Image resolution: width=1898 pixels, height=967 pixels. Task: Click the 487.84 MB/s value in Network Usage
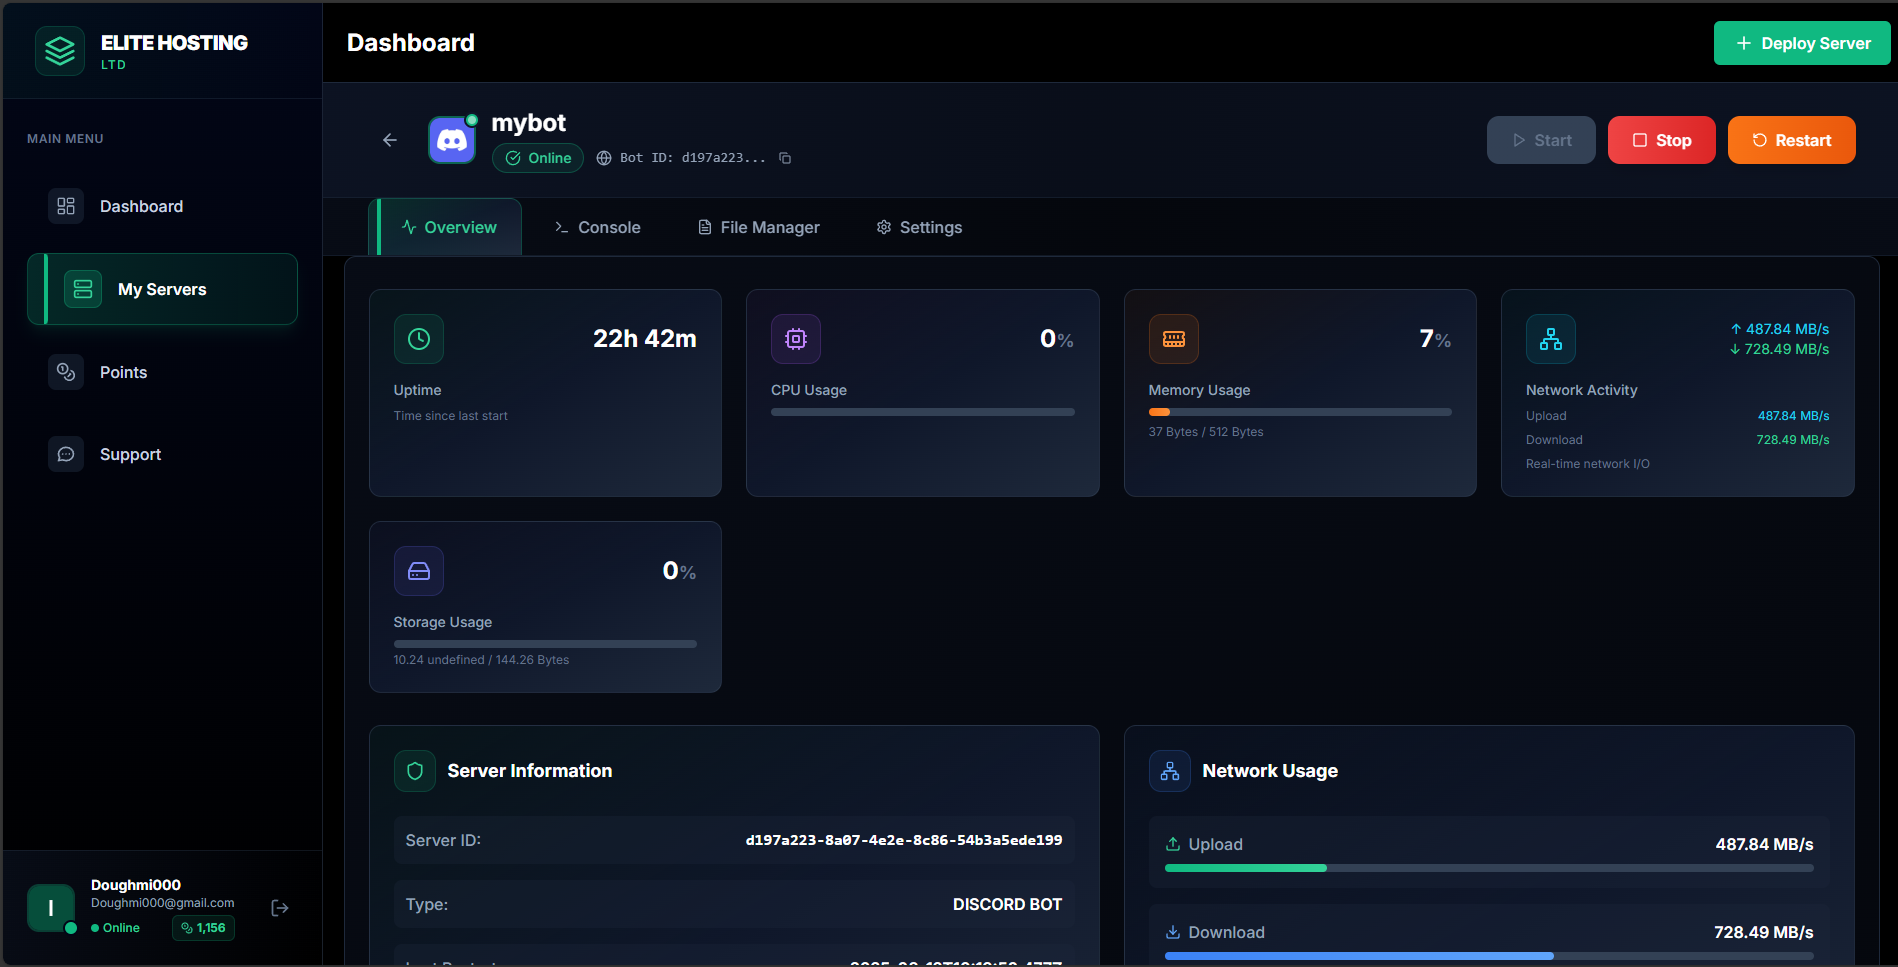click(1765, 844)
